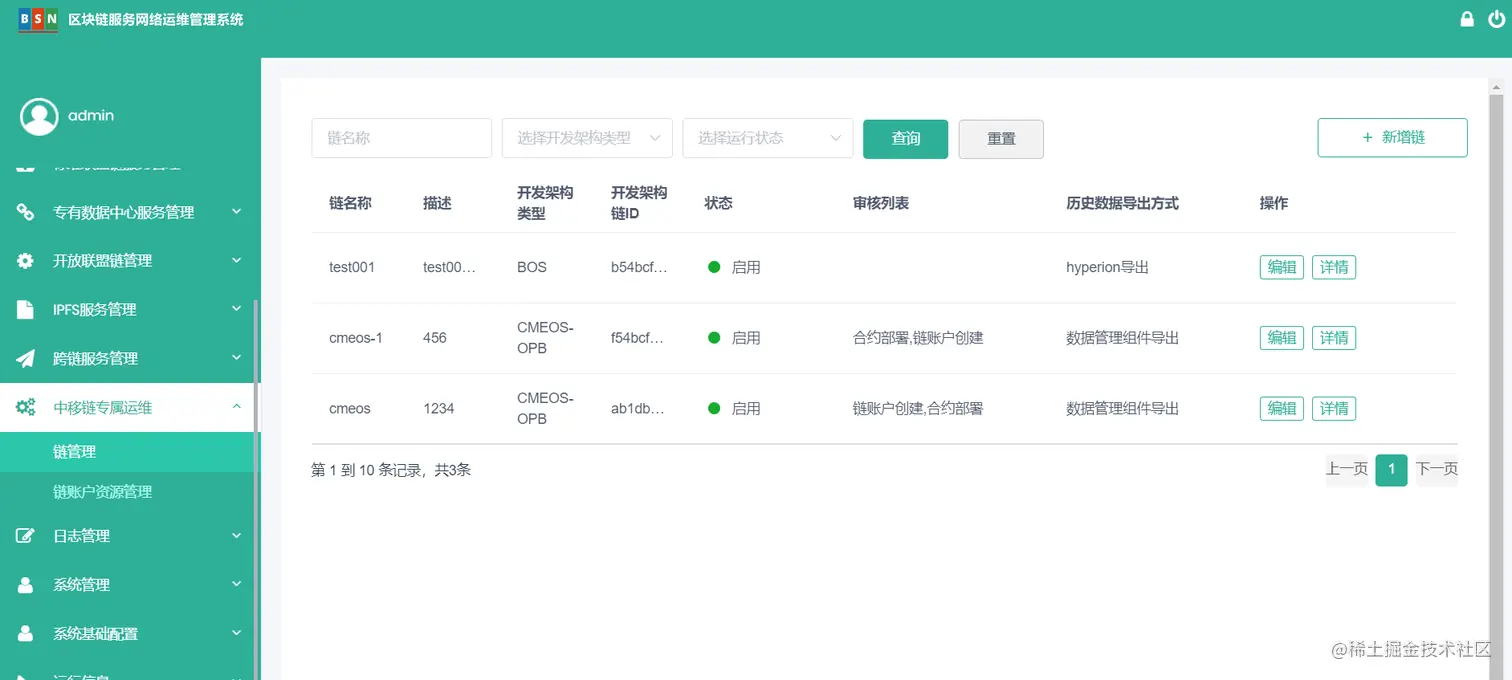This screenshot has height=680, width=1512.
Task: Click the lock screen icon
Action: pyautogui.click(x=1467, y=19)
